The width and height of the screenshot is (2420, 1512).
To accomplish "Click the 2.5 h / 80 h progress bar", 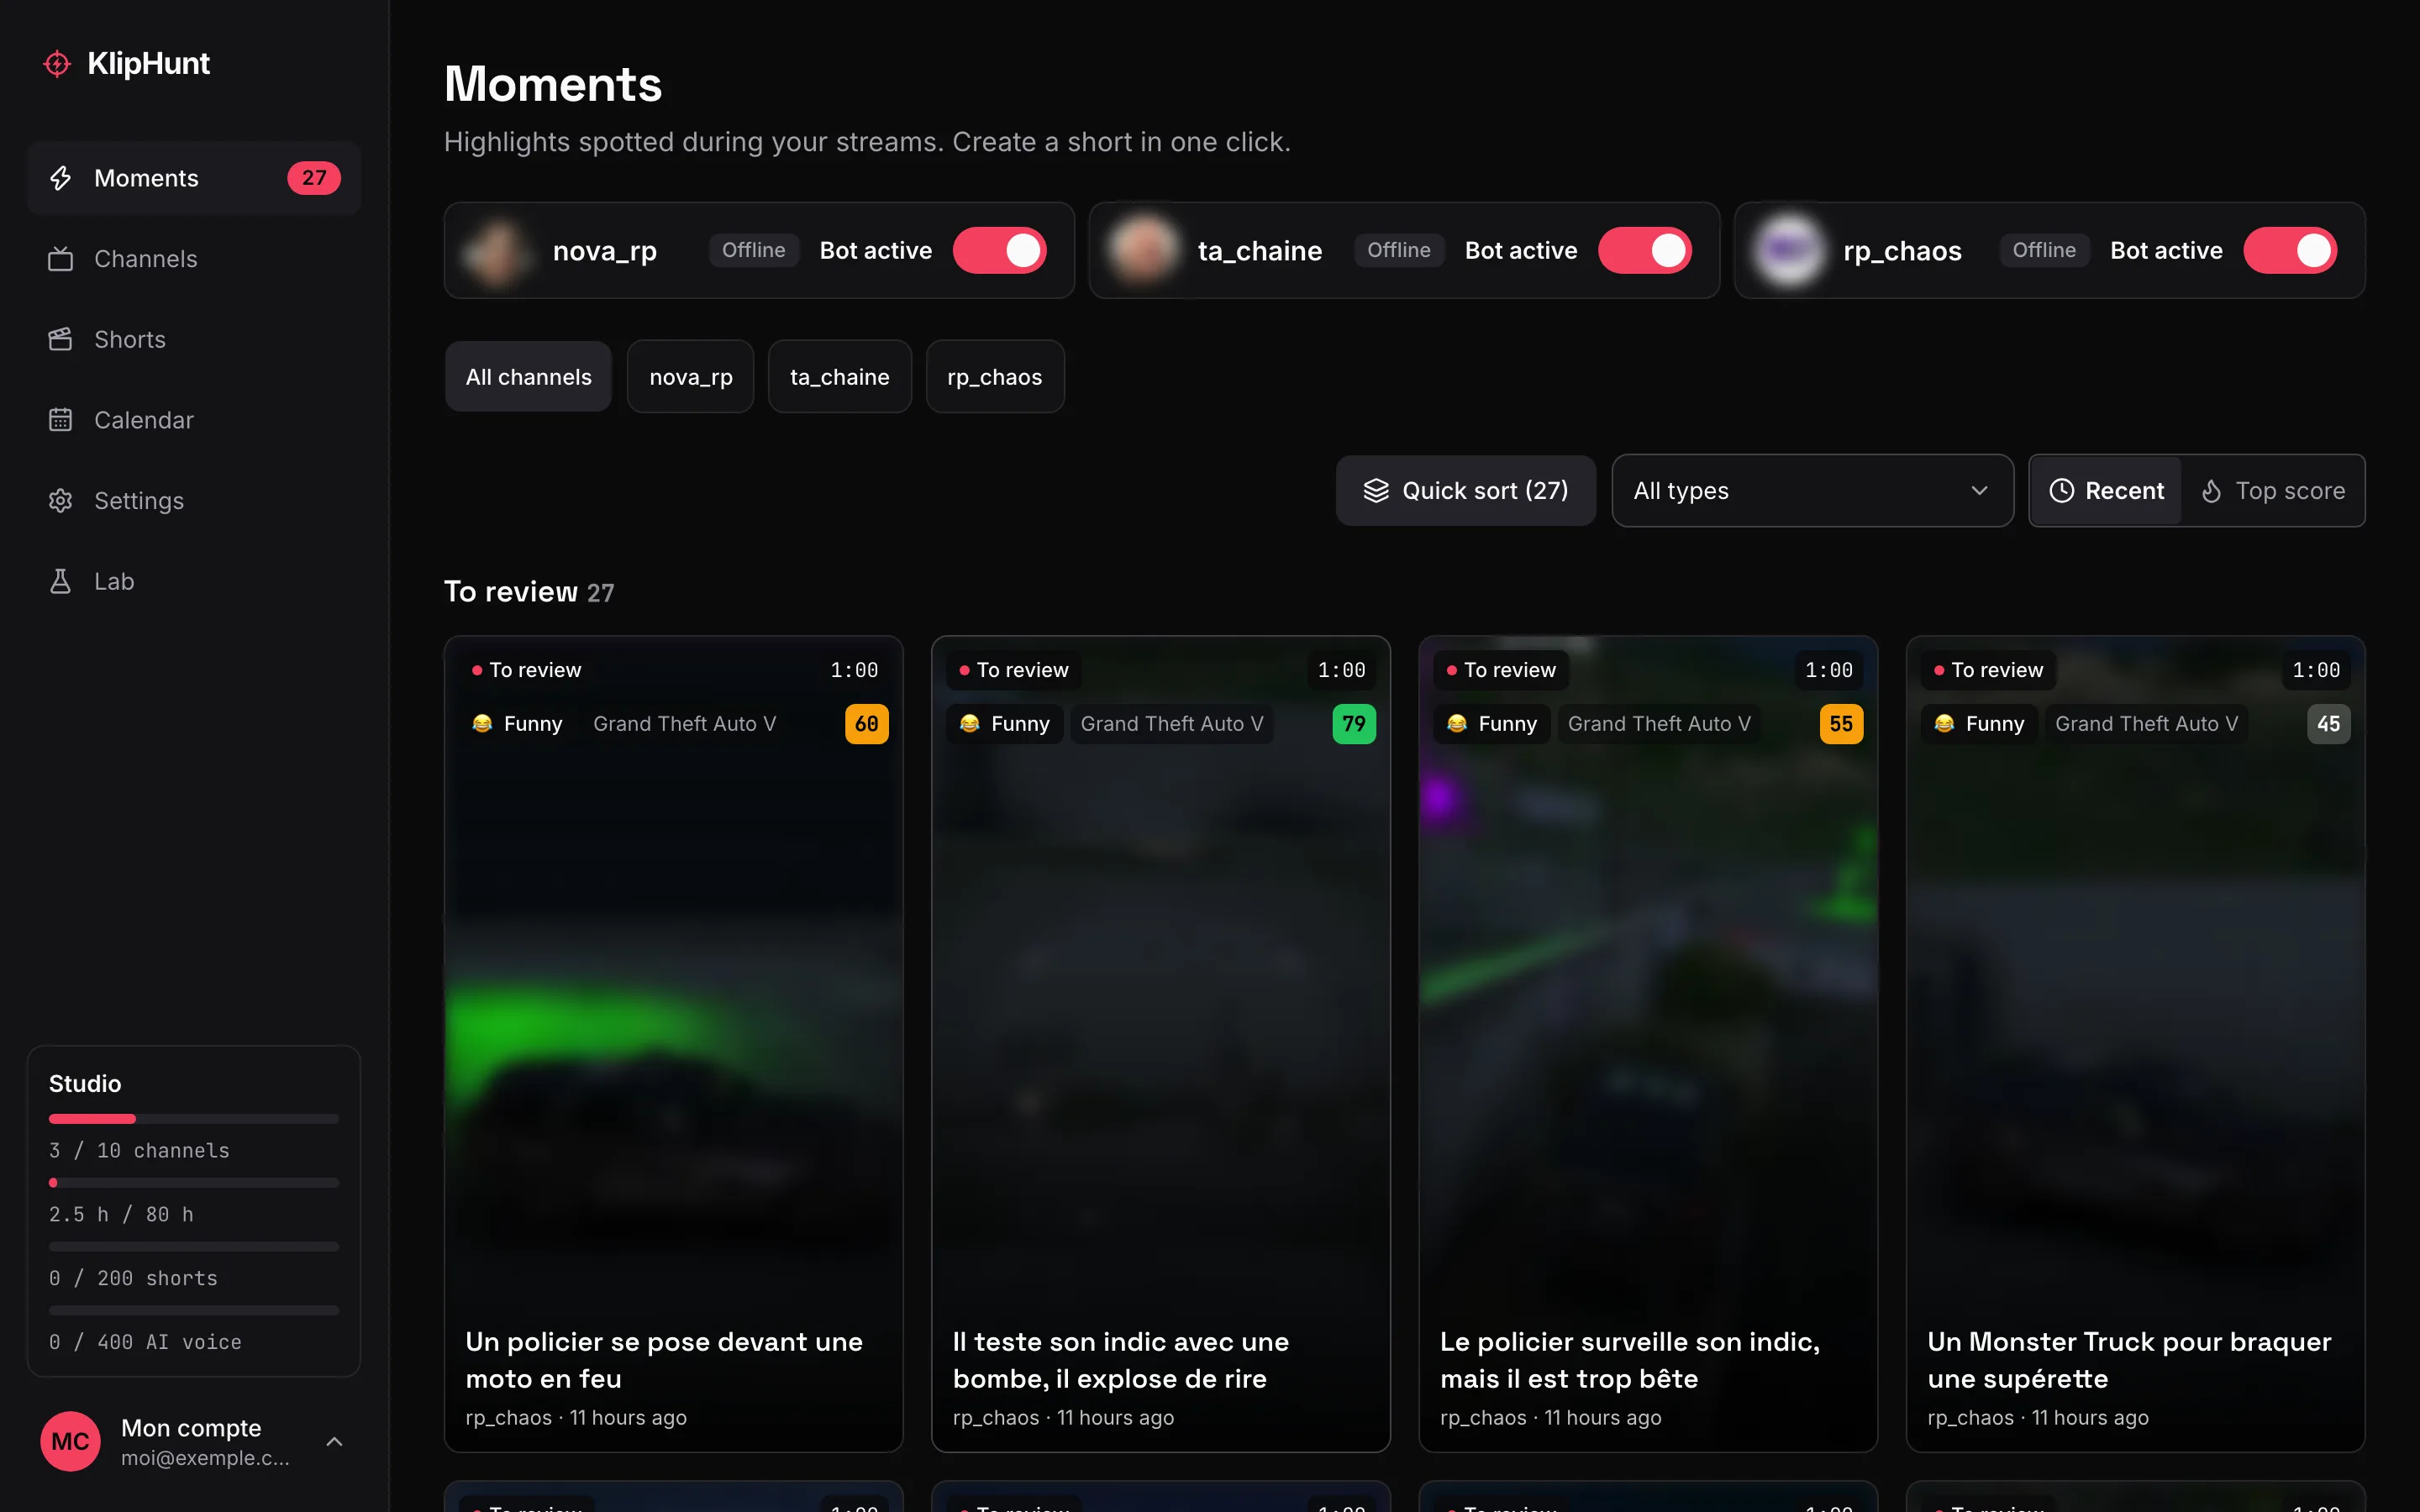I will [x=194, y=1183].
